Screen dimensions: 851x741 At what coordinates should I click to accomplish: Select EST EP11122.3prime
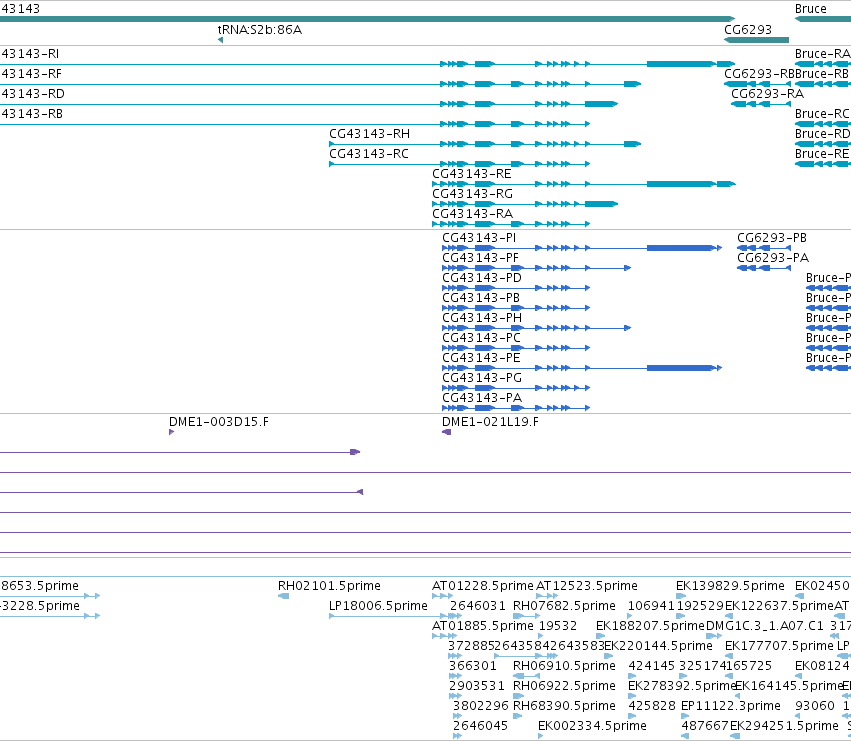[731, 706]
